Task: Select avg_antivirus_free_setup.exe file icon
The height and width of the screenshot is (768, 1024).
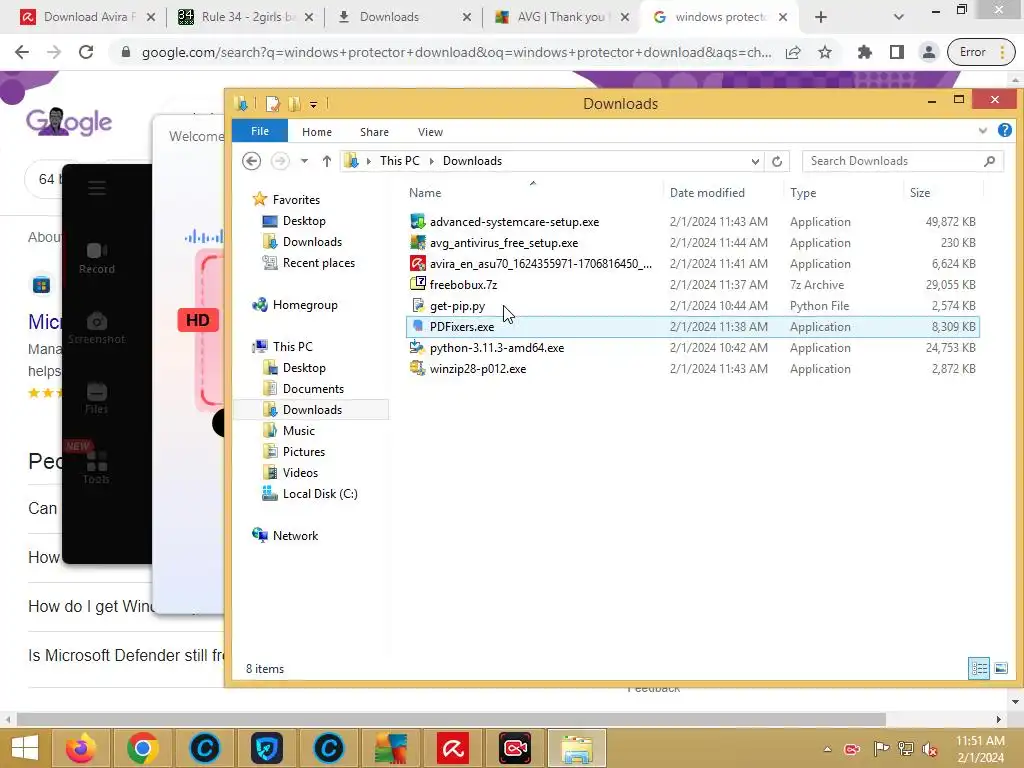Action: 417,242
